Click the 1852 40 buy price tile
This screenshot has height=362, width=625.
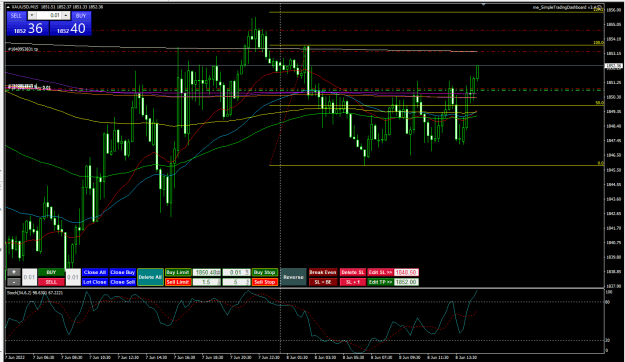71,28
